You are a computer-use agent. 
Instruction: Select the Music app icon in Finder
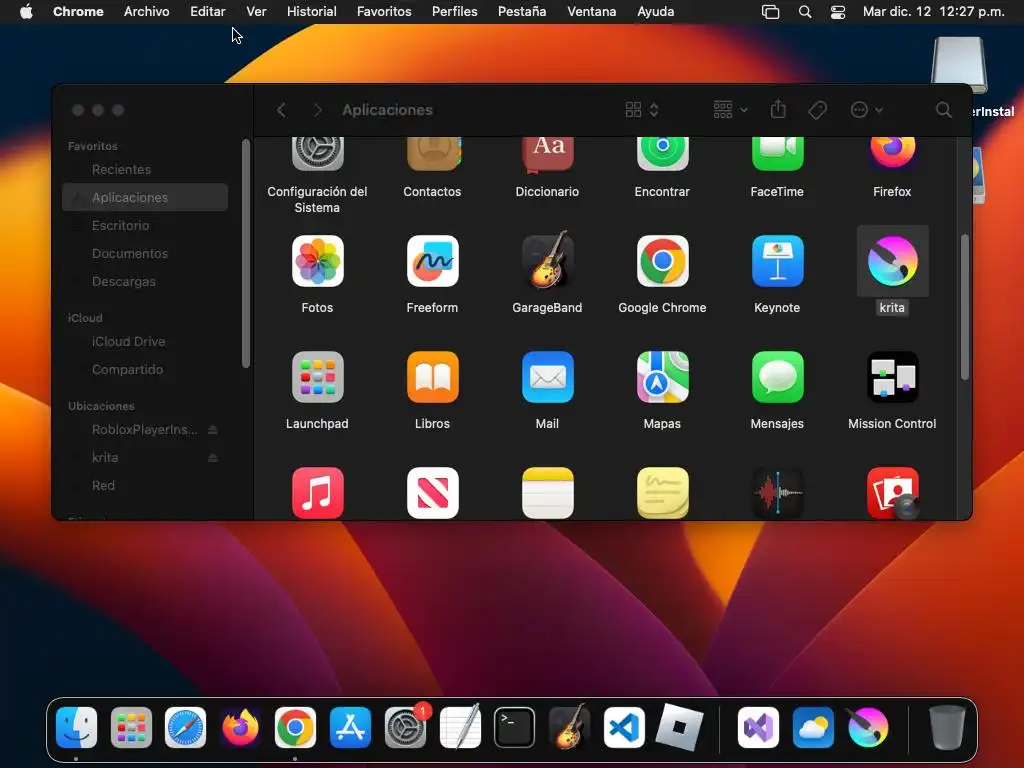click(317, 493)
